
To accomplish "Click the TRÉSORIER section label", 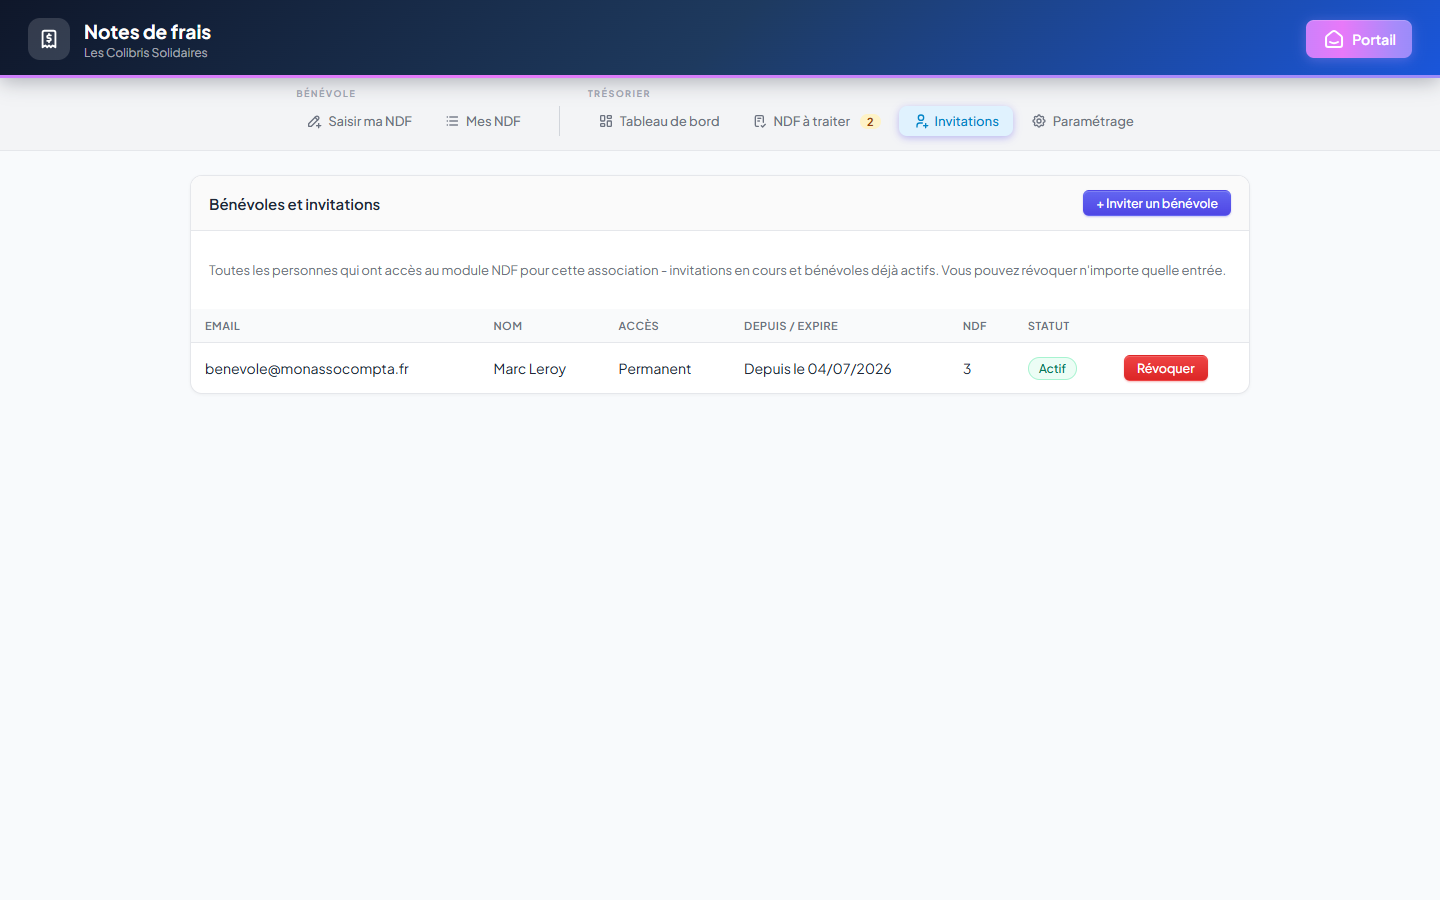I will click(619, 93).
